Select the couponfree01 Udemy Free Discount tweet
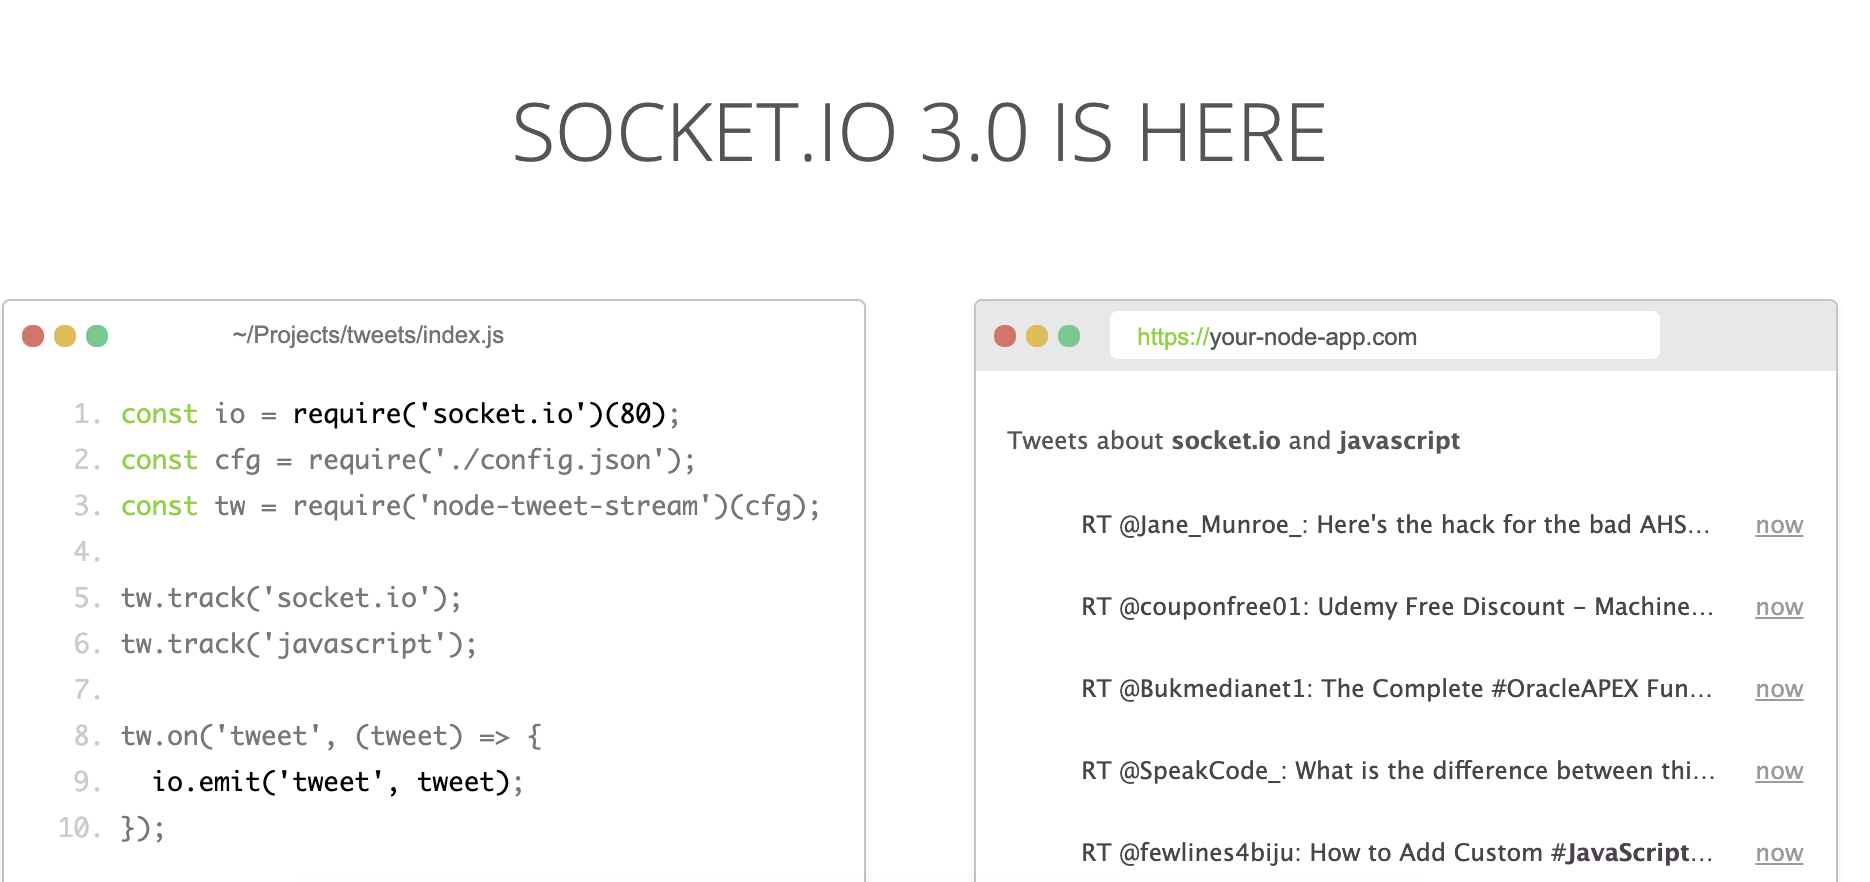 click(1397, 607)
